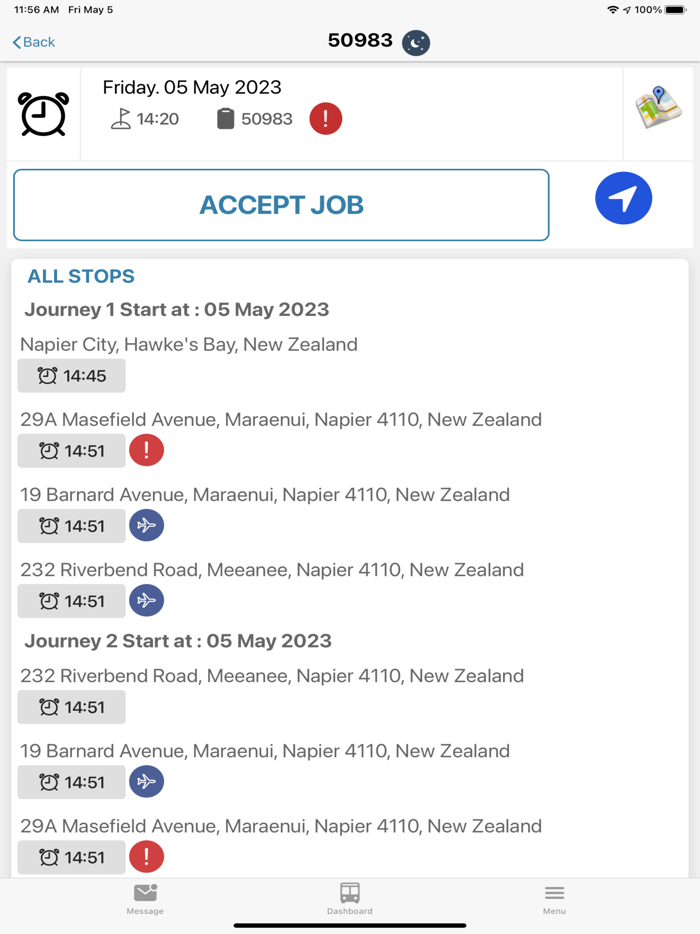Tap the blue navigation arrow icon
This screenshot has height=934, width=700.
pos(624,198)
